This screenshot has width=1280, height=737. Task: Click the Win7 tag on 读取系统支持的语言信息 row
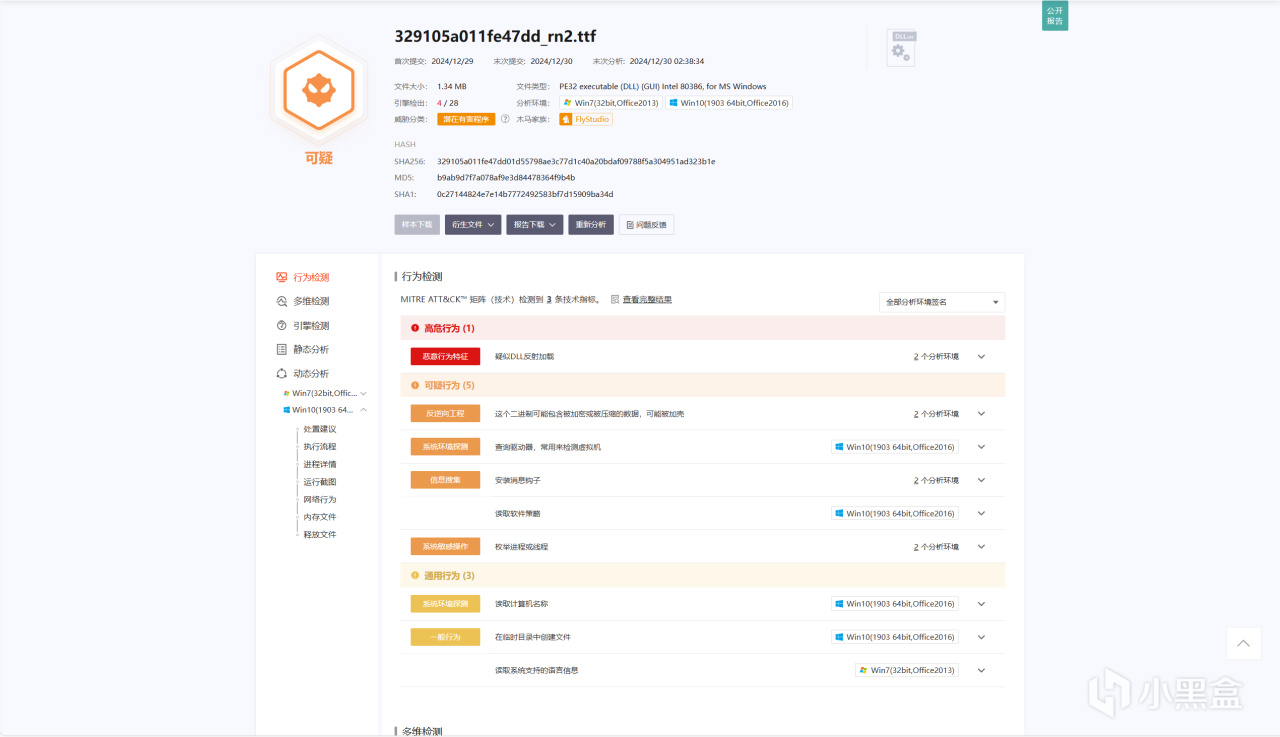pyautogui.click(x=907, y=670)
